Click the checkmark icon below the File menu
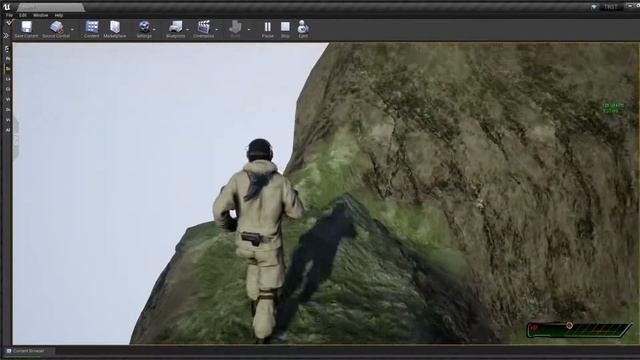The height and width of the screenshot is (360, 640). point(9,23)
